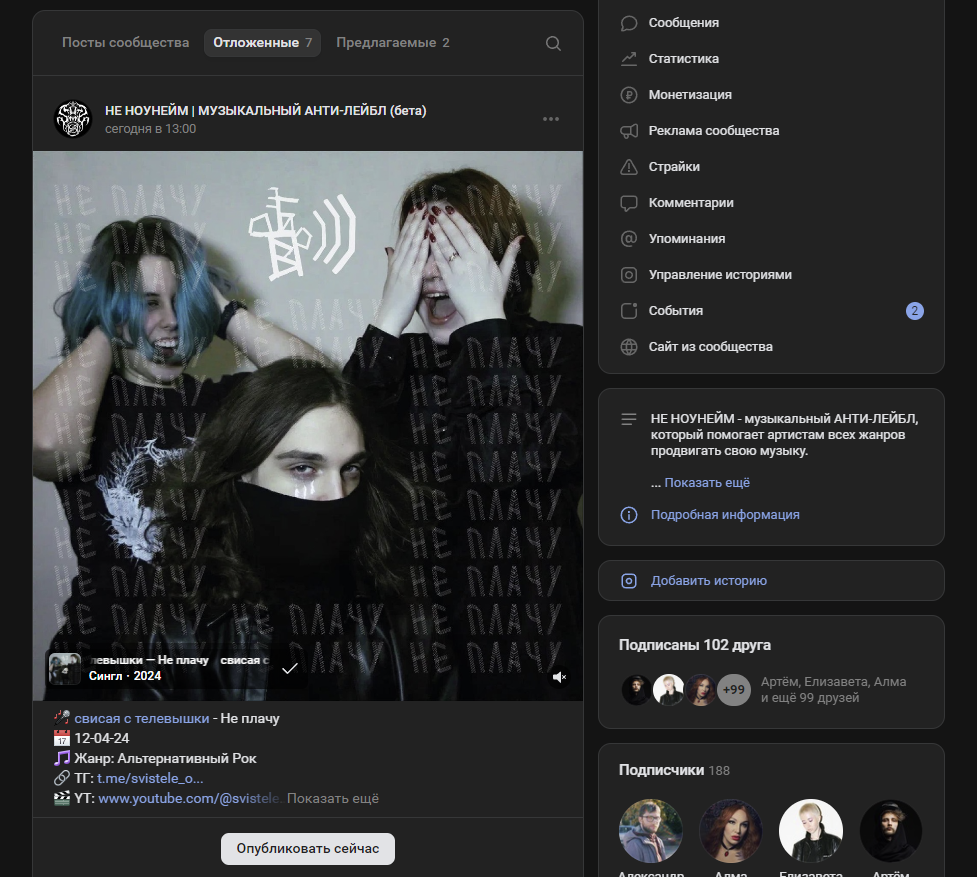
Task: Open subscriber Алма's avatar
Action: (731, 831)
